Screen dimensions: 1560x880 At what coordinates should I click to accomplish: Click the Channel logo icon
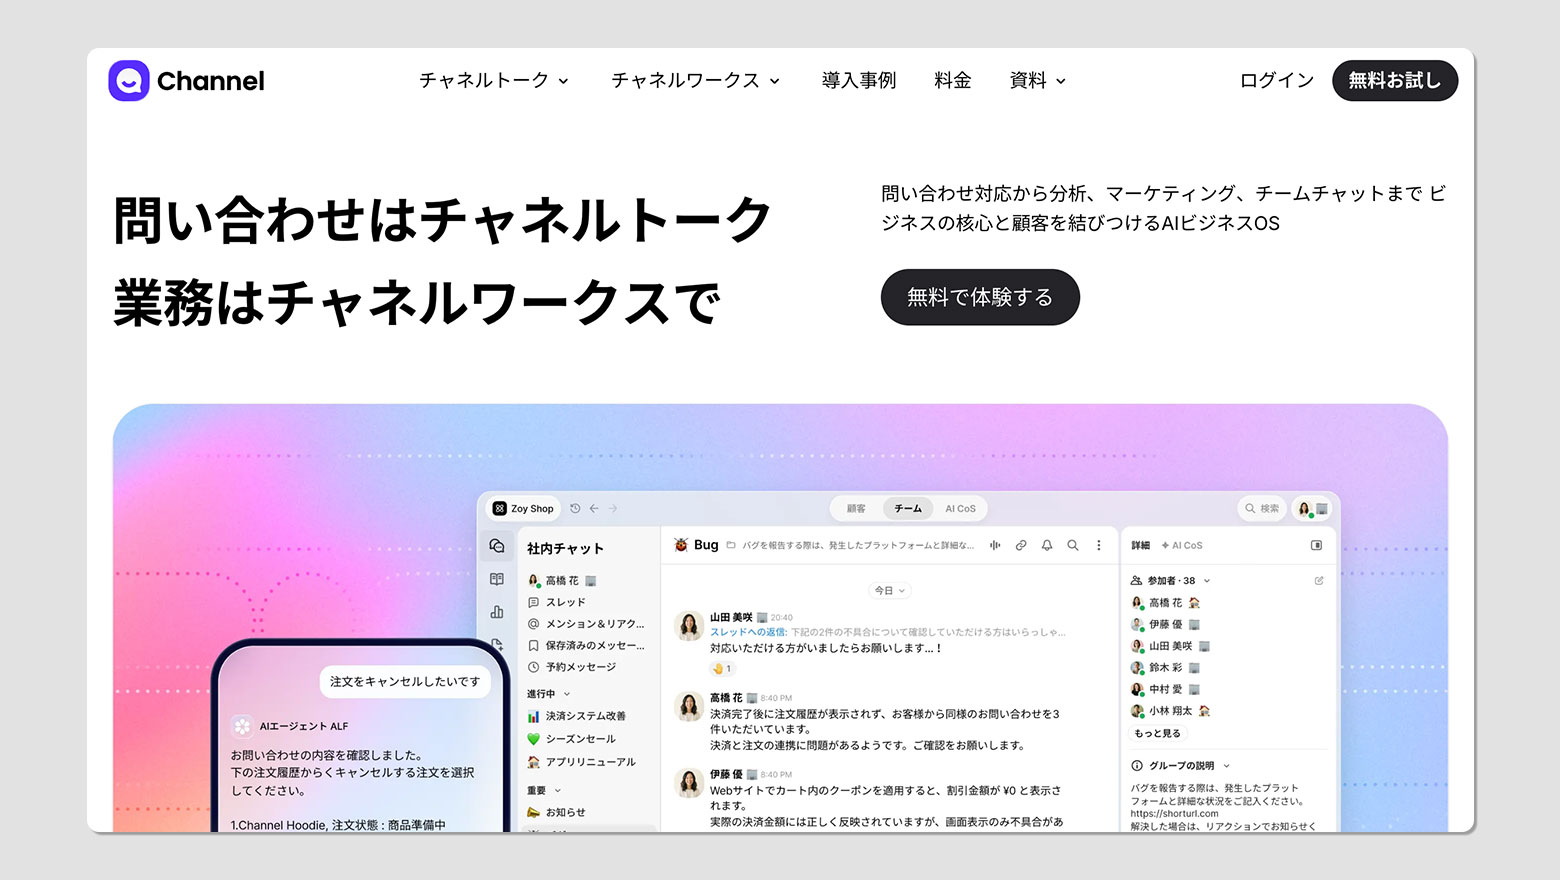click(x=129, y=81)
